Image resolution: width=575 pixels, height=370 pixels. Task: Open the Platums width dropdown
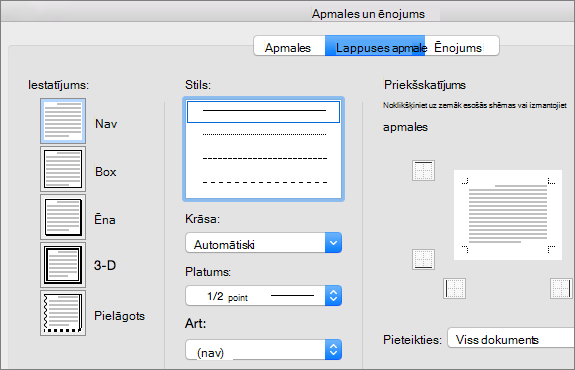pyautogui.click(x=264, y=296)
